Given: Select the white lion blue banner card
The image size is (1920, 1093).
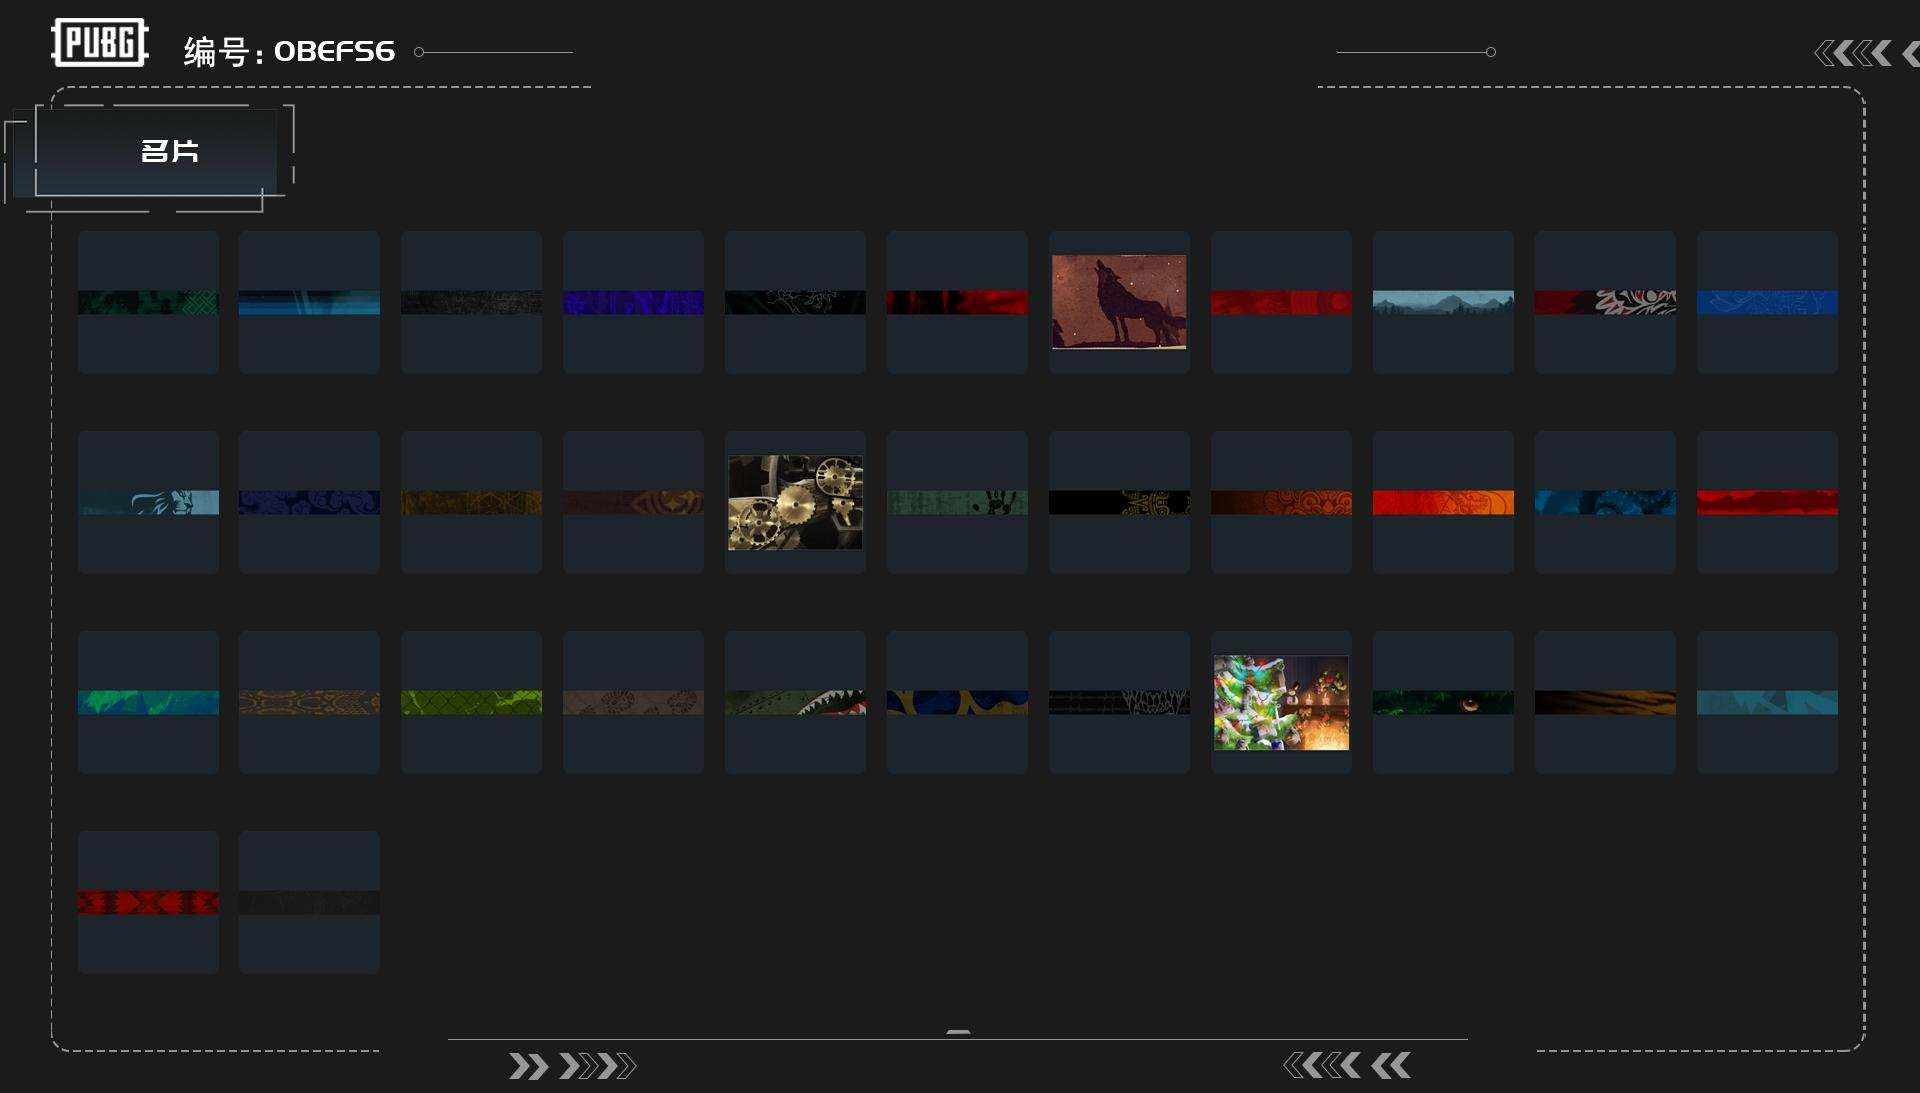Looking at the screenshot, I should tap(148, 502).
